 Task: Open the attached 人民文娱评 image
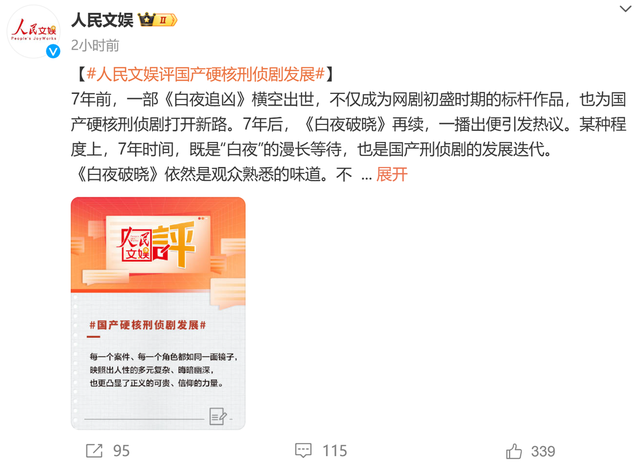[x=158, y=313]
